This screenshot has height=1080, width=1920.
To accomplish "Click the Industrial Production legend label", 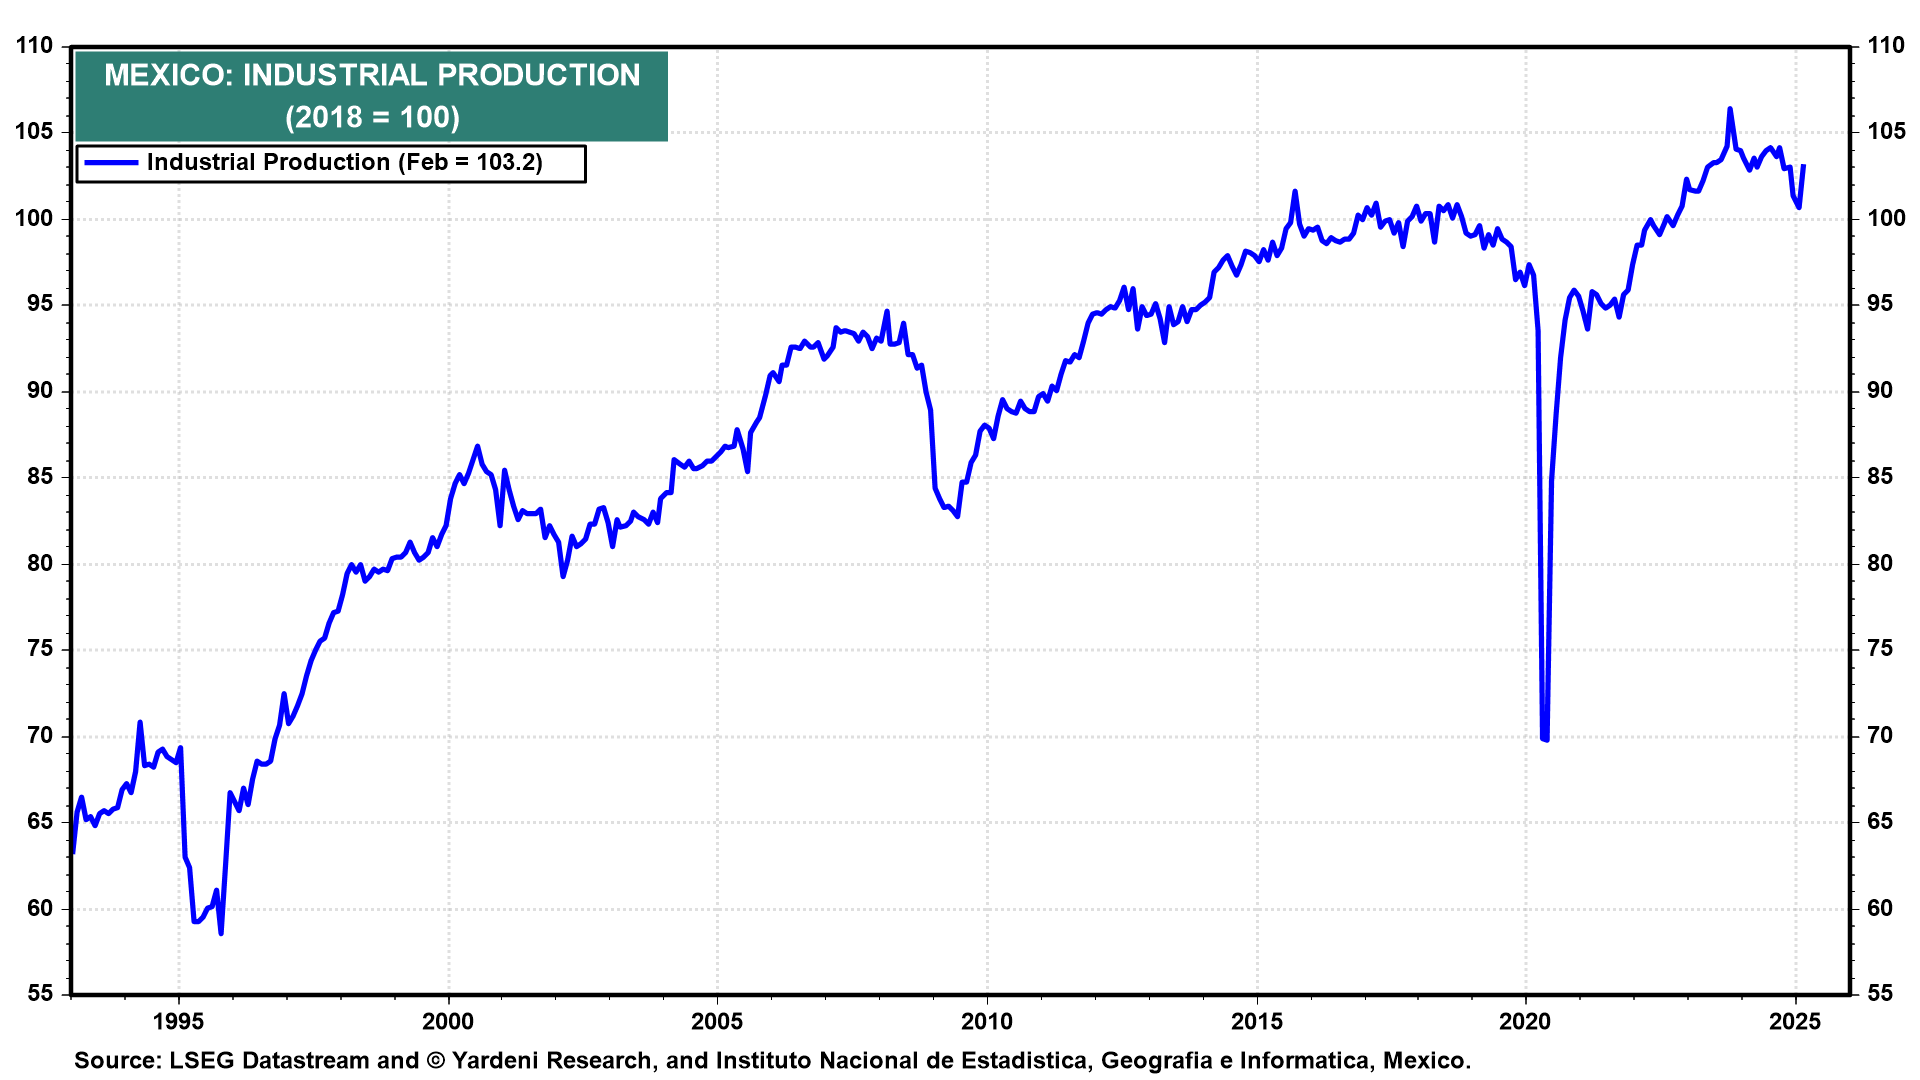I will pyautogui.click(x=344, y=163).
